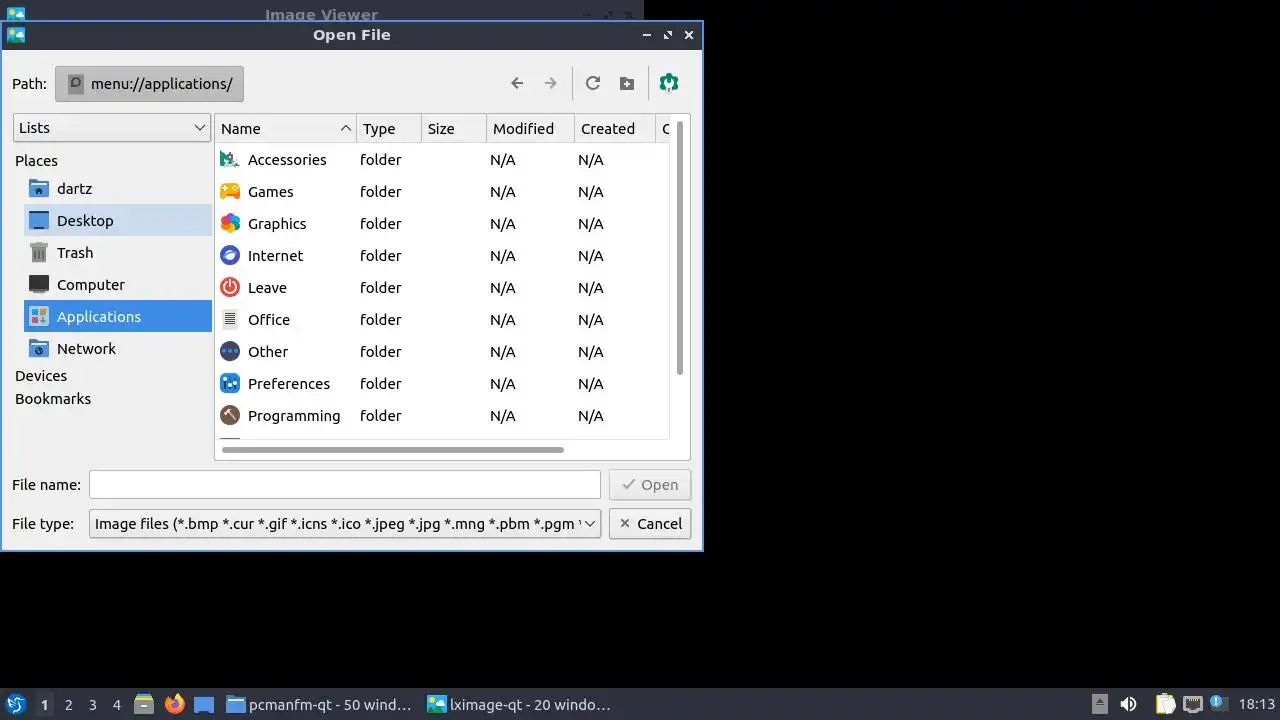
Task: Select the Accessories row name
Action: click(287, 160)
